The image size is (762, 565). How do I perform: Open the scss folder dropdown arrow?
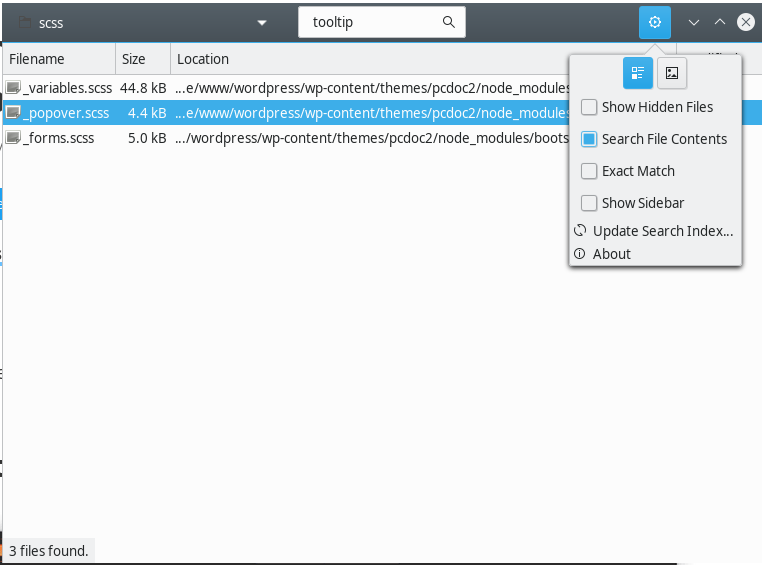(262, 23)
